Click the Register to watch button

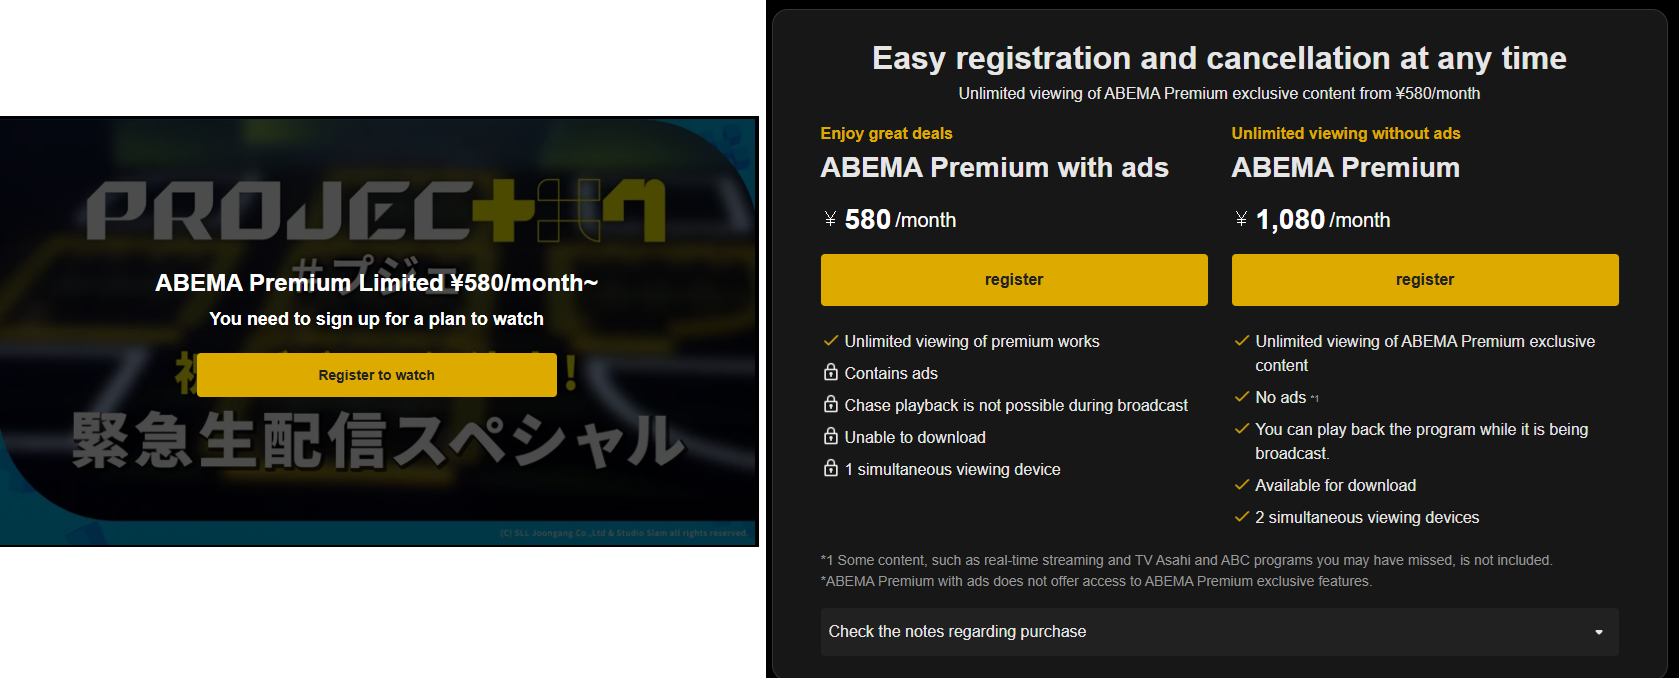[x=376, y=375]
